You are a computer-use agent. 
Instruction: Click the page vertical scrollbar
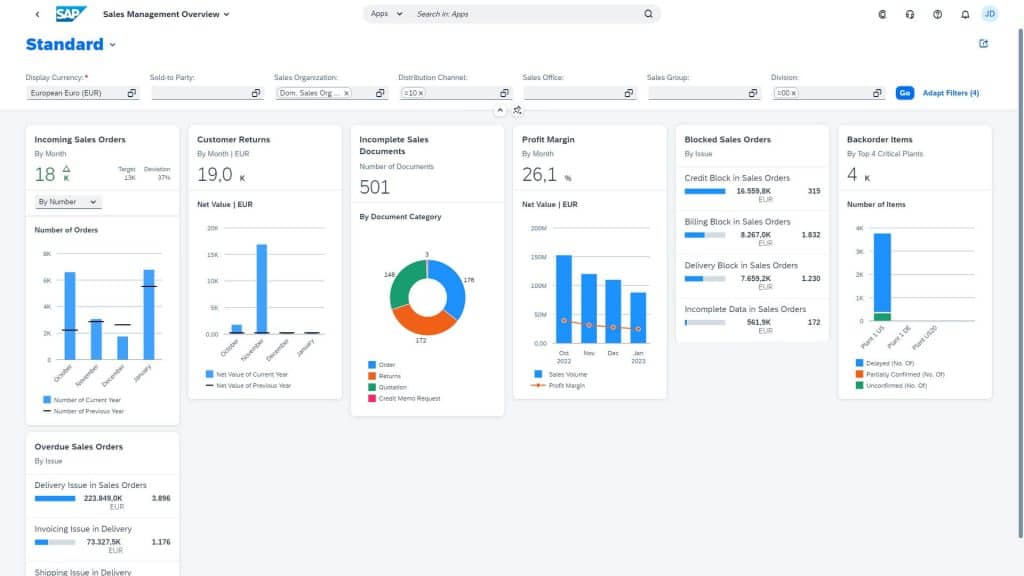pos(1020,283)
